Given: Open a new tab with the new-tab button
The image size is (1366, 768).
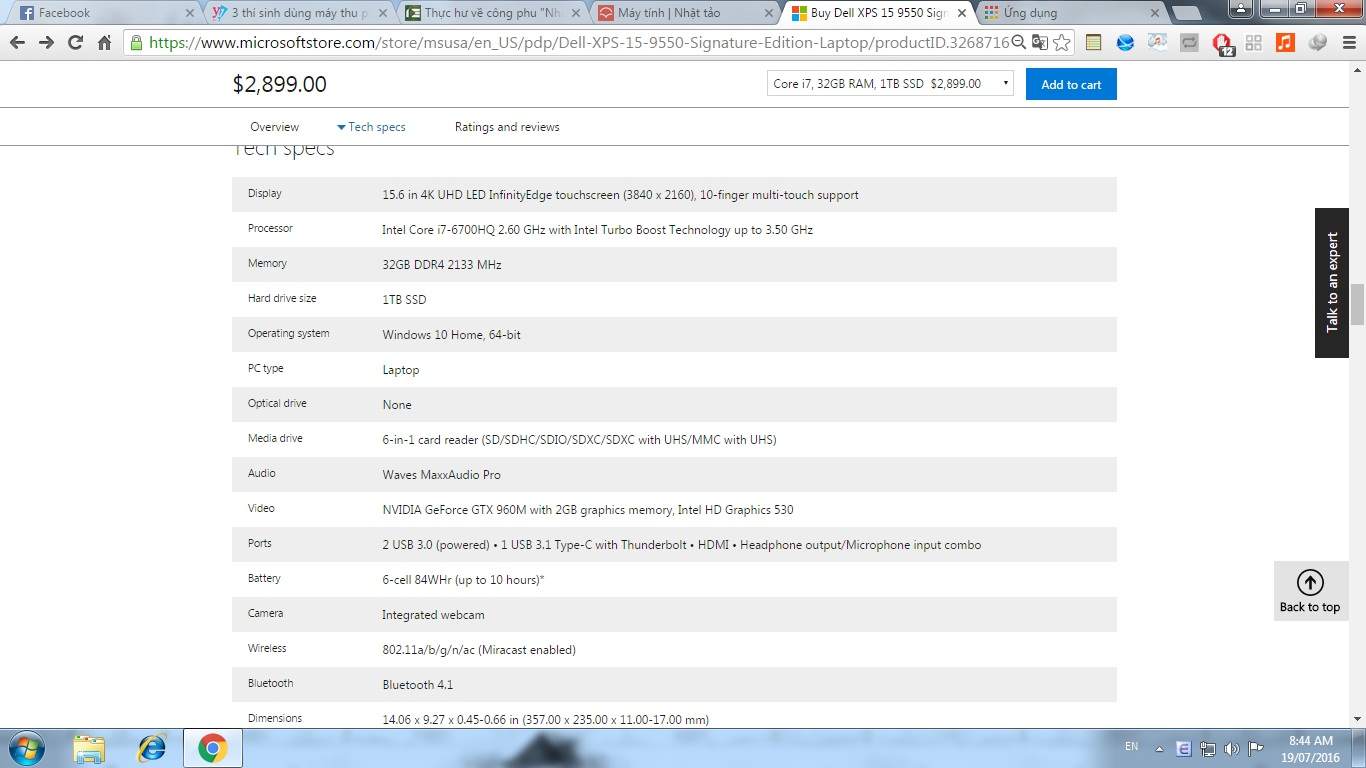Looking at the screenshot, I should tap(1186, 13).
